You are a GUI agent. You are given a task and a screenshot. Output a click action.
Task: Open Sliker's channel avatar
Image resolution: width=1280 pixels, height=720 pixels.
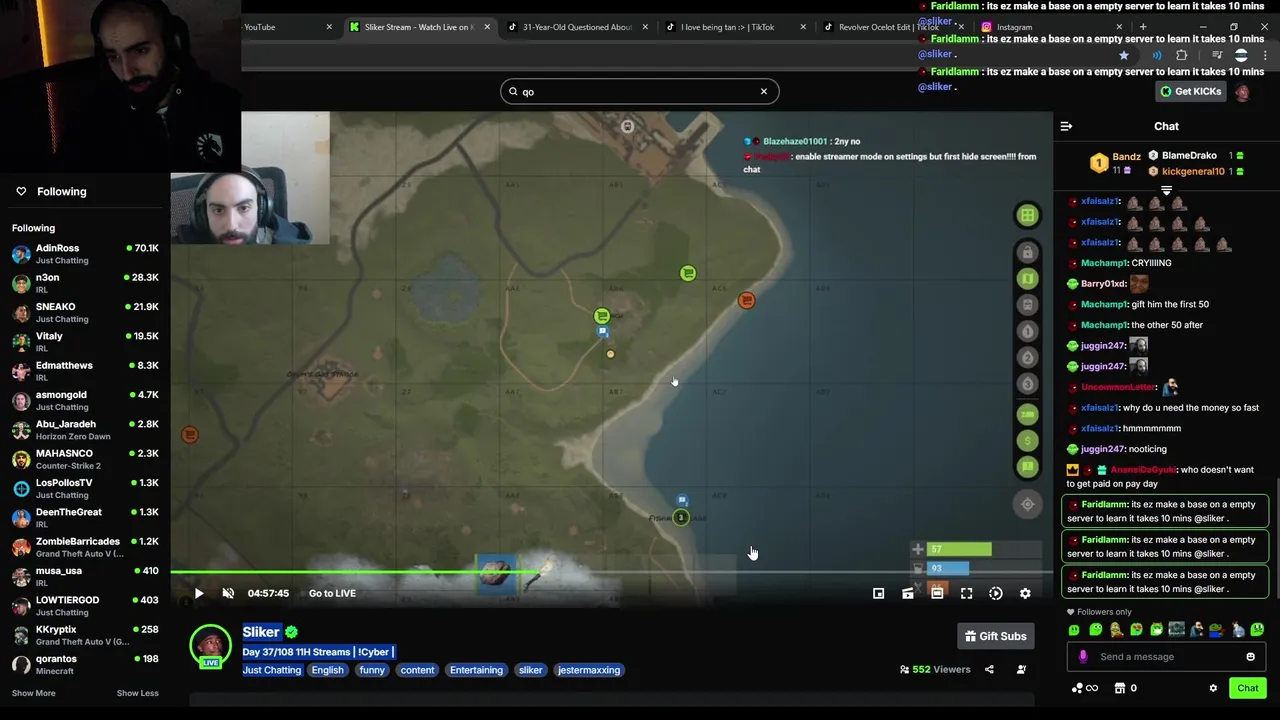(210, 646)
